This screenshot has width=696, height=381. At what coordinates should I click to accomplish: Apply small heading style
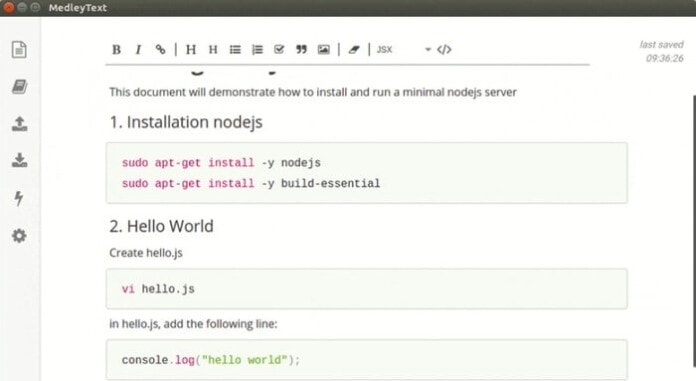coord(213,49)
